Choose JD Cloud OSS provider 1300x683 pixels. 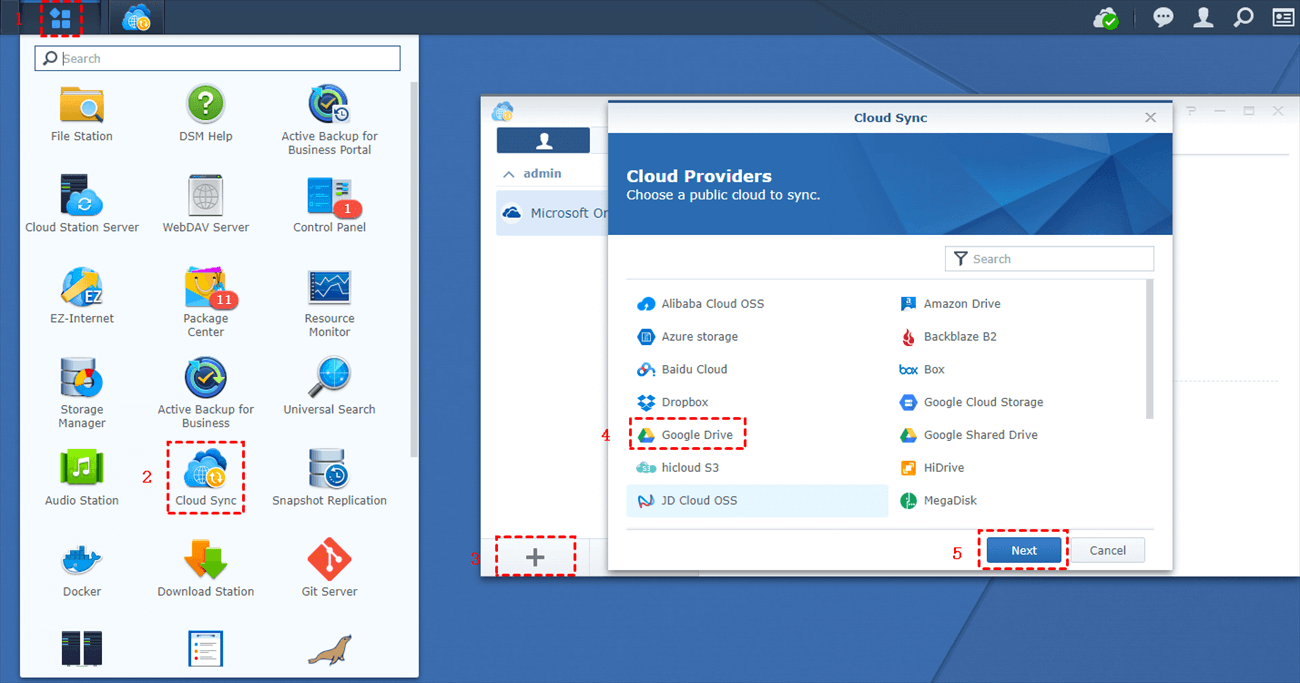click(757, 501)
